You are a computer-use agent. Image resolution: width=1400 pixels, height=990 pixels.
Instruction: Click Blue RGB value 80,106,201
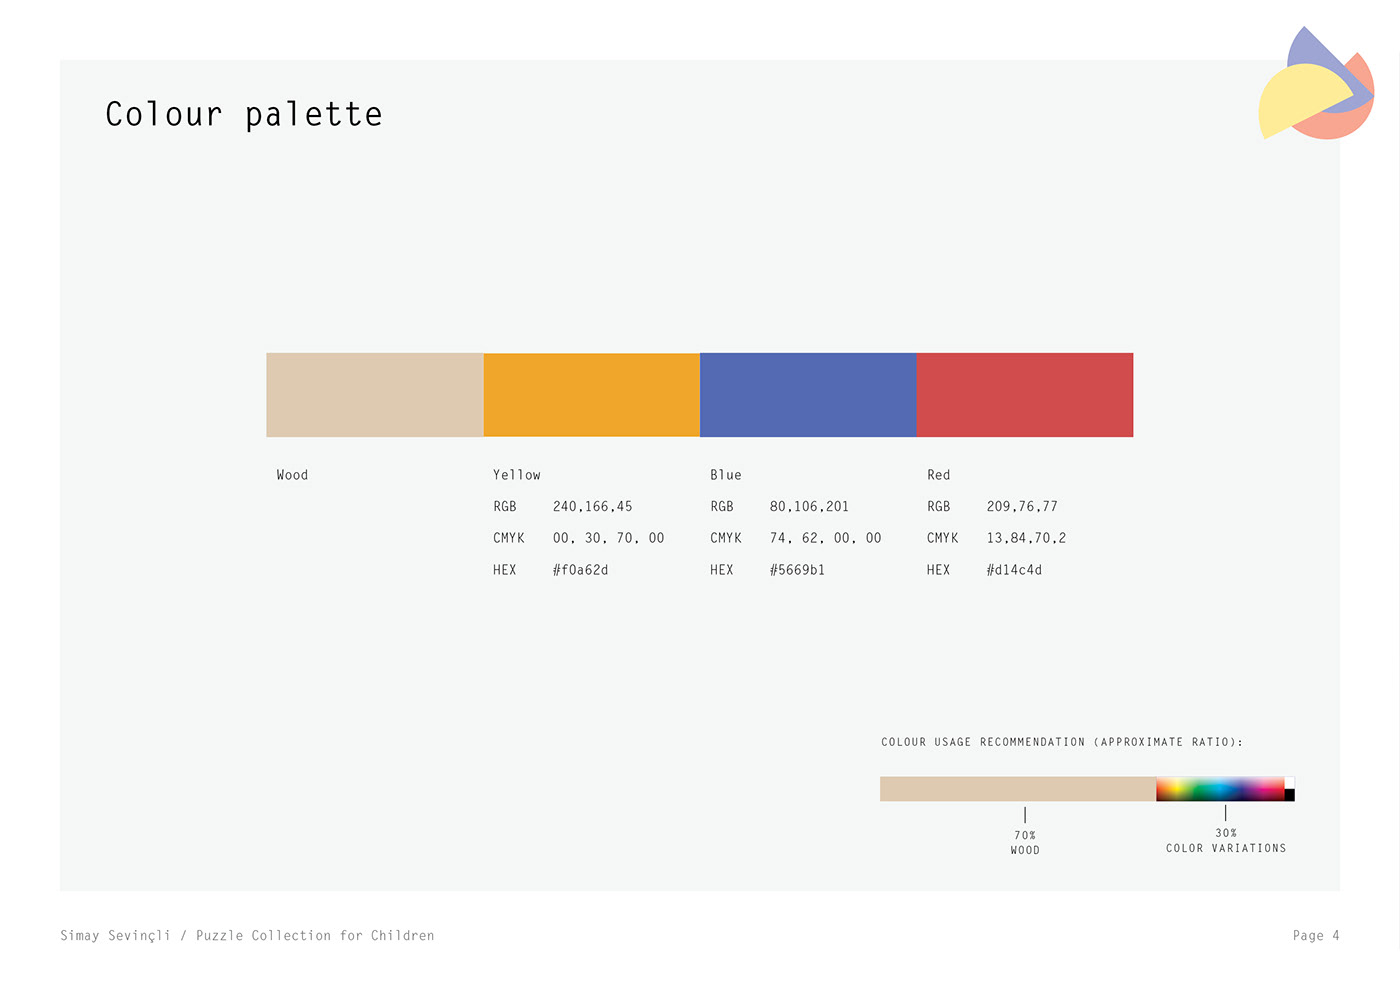[809, 507]
